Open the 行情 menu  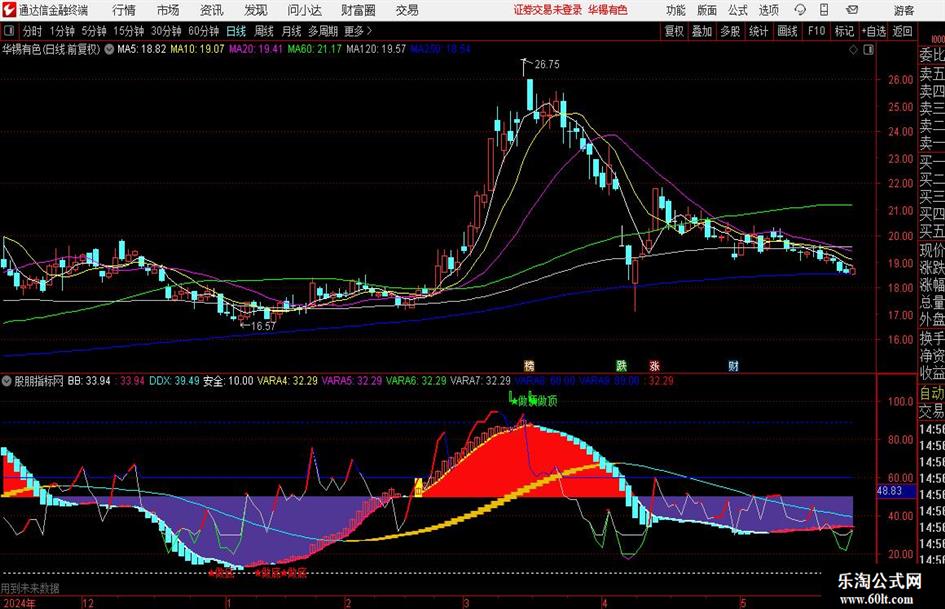124,10
